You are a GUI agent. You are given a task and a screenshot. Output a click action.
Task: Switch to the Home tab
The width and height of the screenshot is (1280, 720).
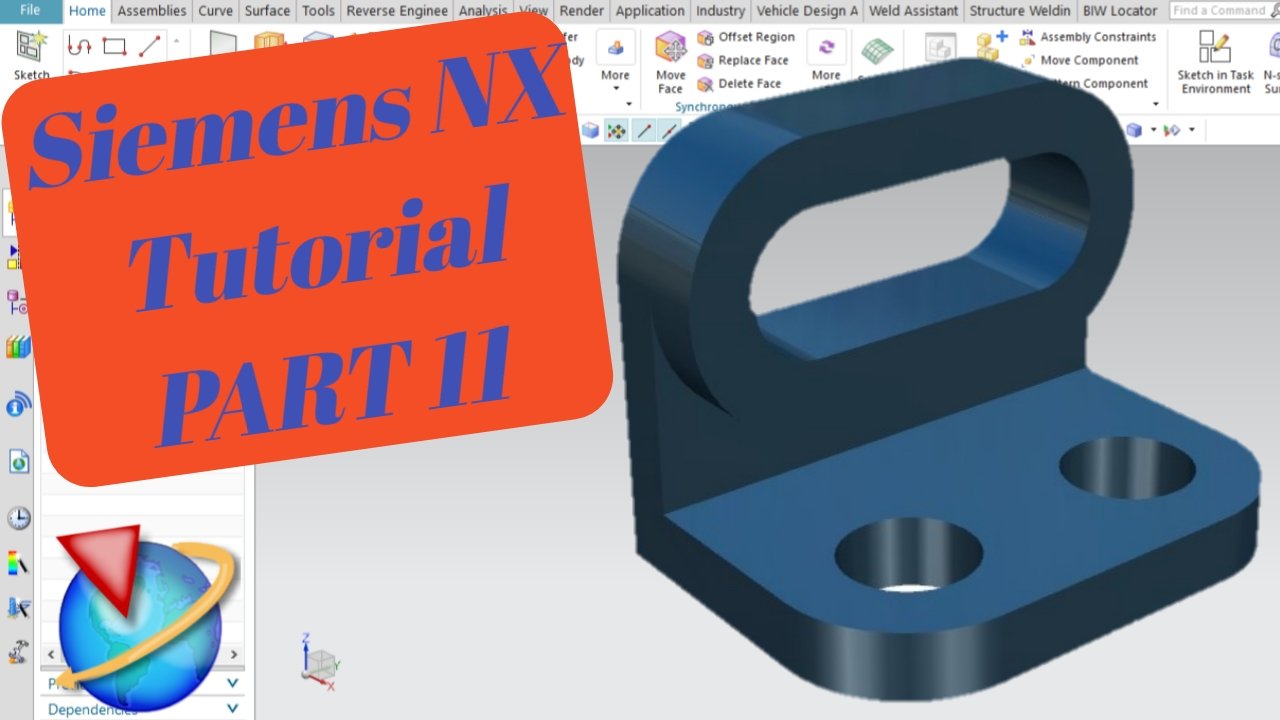87,11
